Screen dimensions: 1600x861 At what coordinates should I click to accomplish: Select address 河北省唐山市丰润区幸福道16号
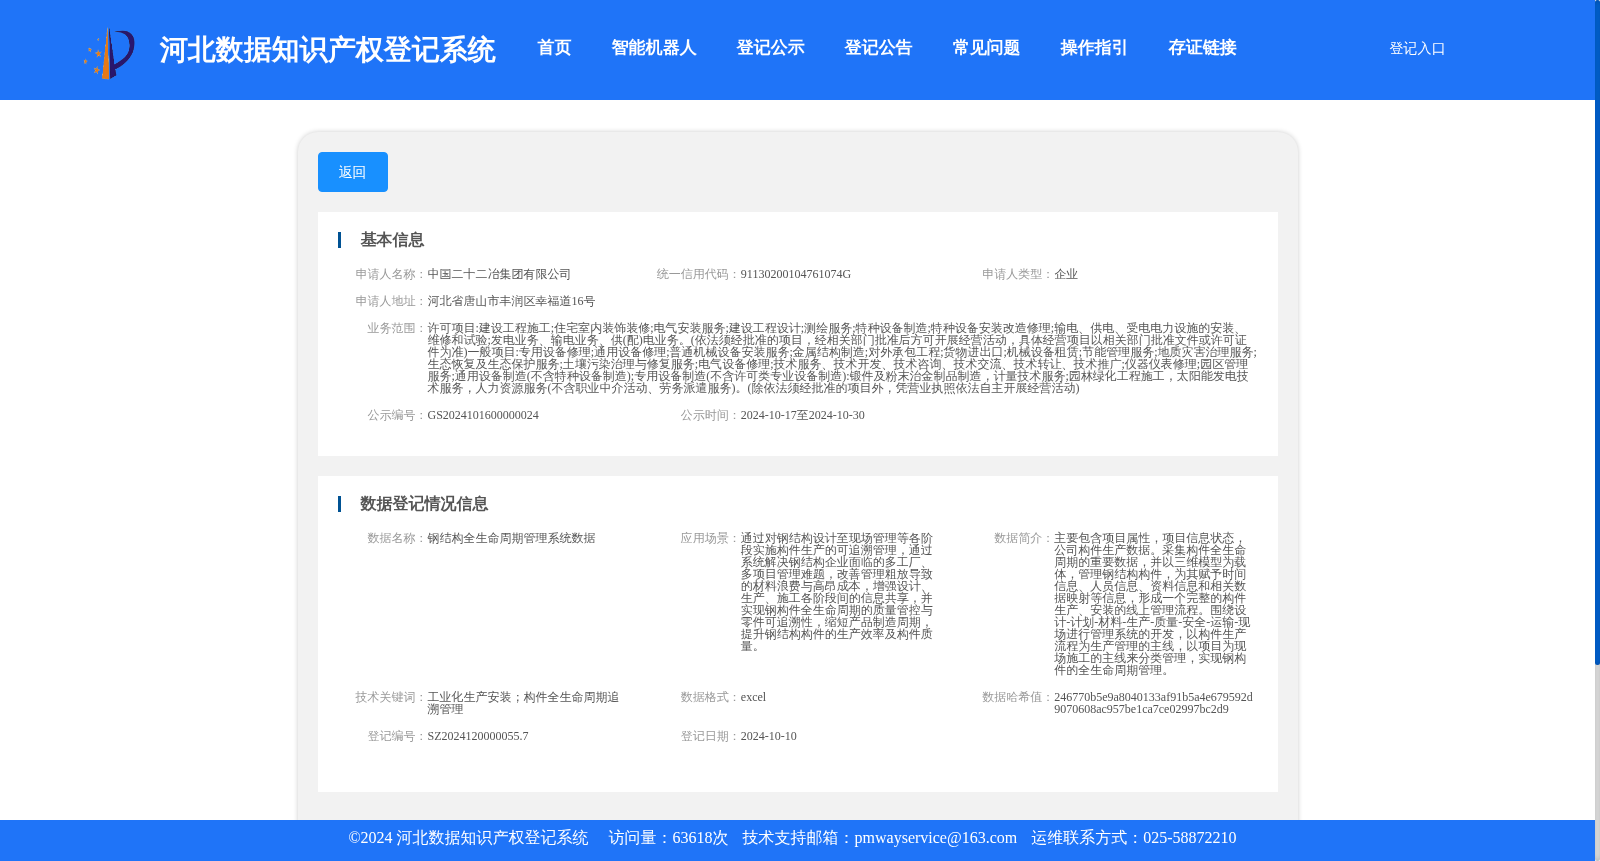click(x=511, y=301)
